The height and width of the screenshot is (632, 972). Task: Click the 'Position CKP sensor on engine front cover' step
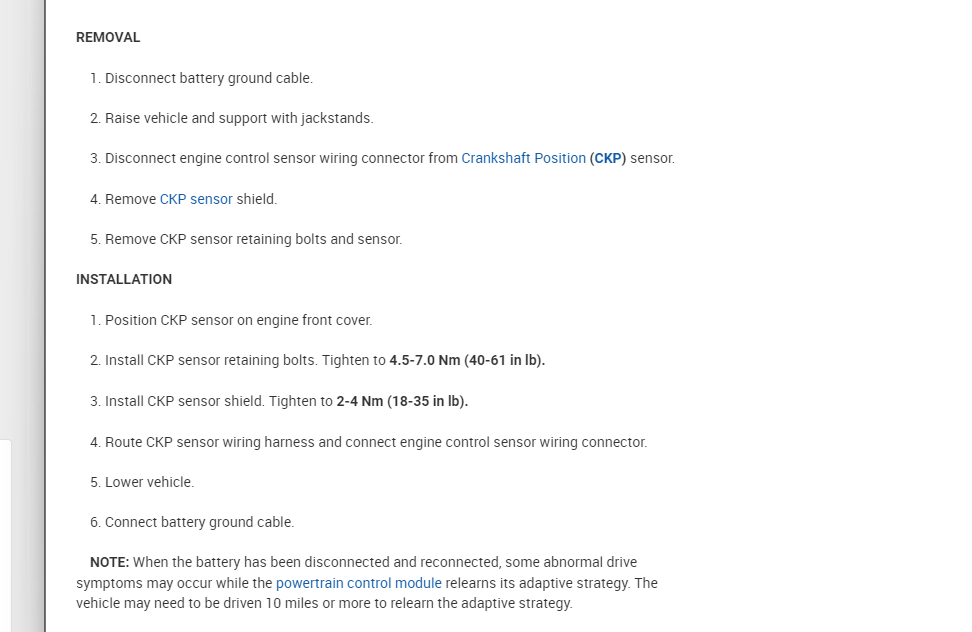pyautogui.click(x=238, y=320)
